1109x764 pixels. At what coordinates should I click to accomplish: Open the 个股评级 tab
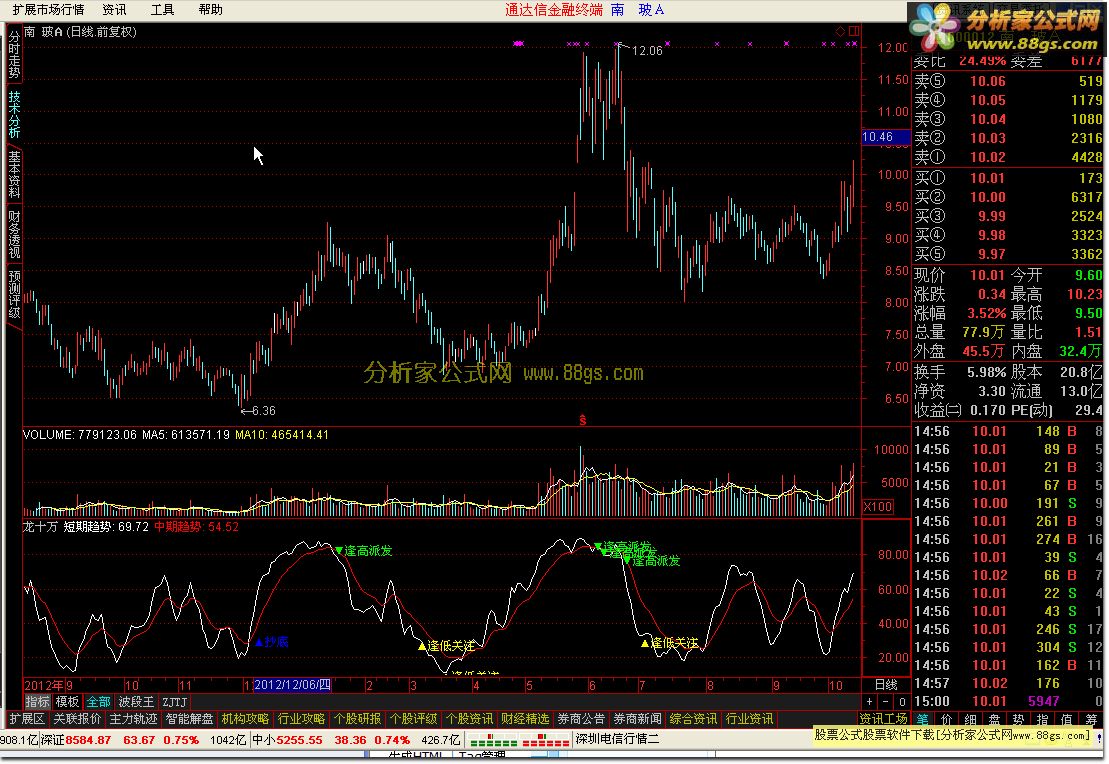(413, 719)
